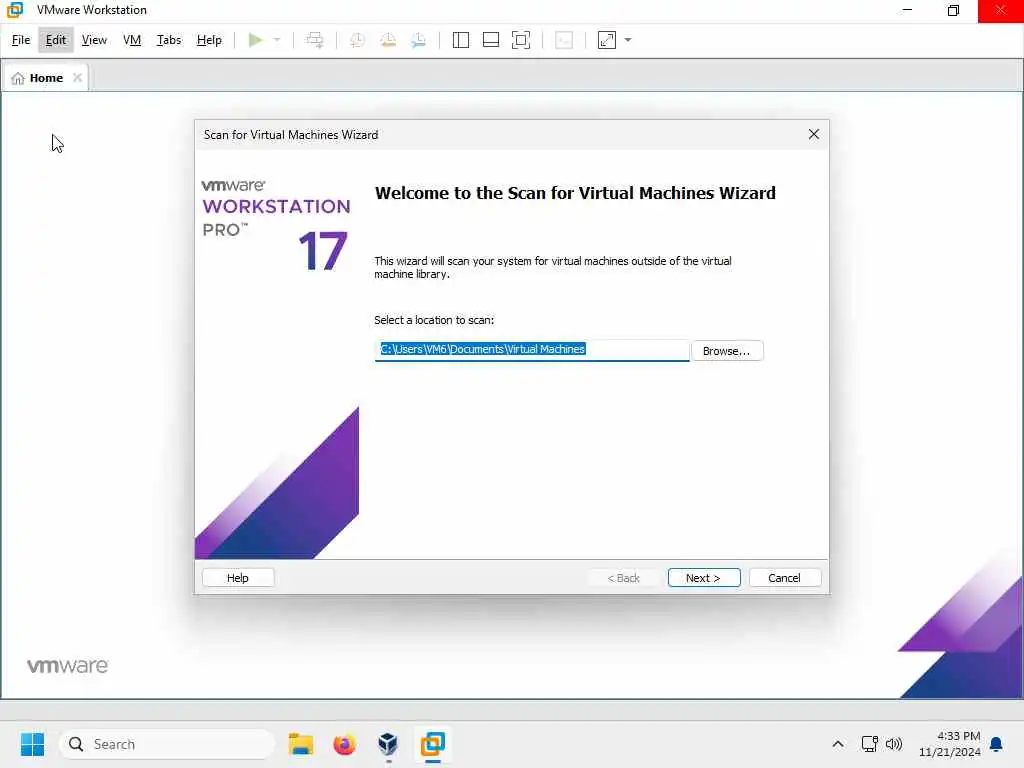1024x768 pixels.
Task: Click the Take Snapshot toolbar icon
Action: tap(357, 40)
